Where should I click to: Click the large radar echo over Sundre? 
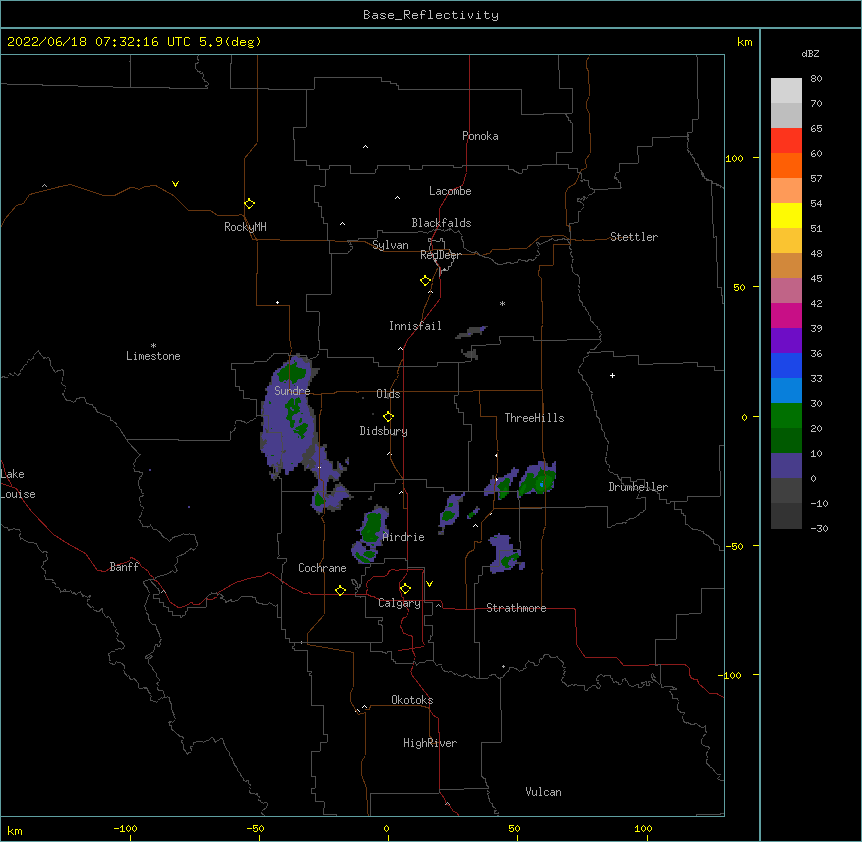(x=288, y=416)
